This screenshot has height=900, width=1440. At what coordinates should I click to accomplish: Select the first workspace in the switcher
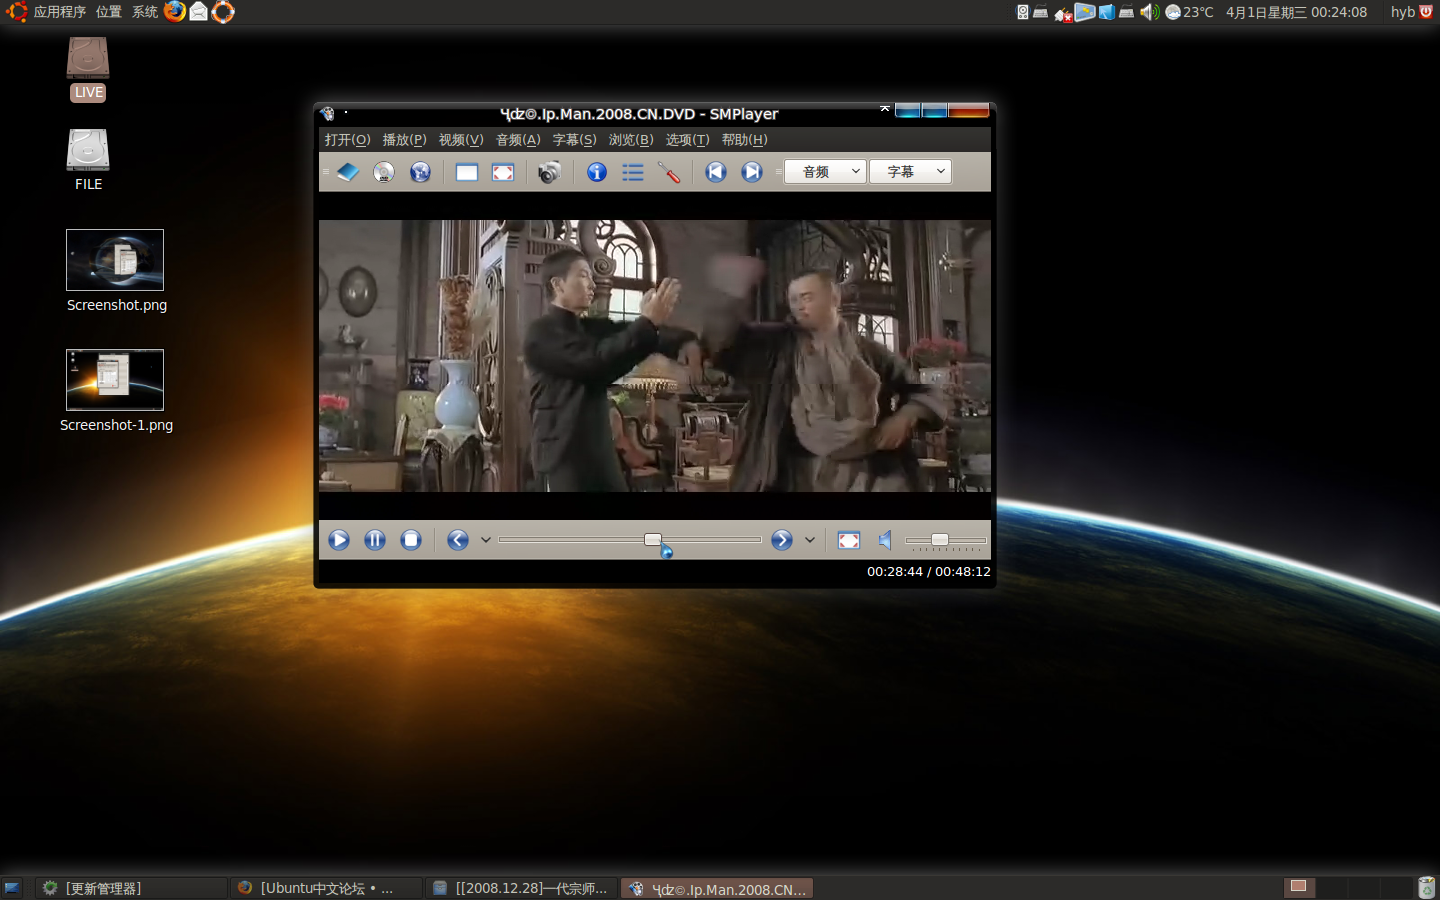[x=1298, y=887]
